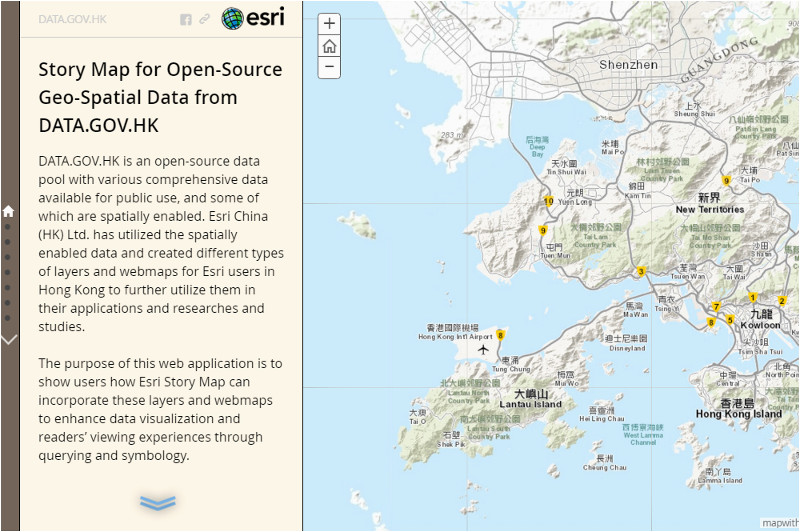800x532 pixels.
Task: Reset map to home extent
Action: 329,46
